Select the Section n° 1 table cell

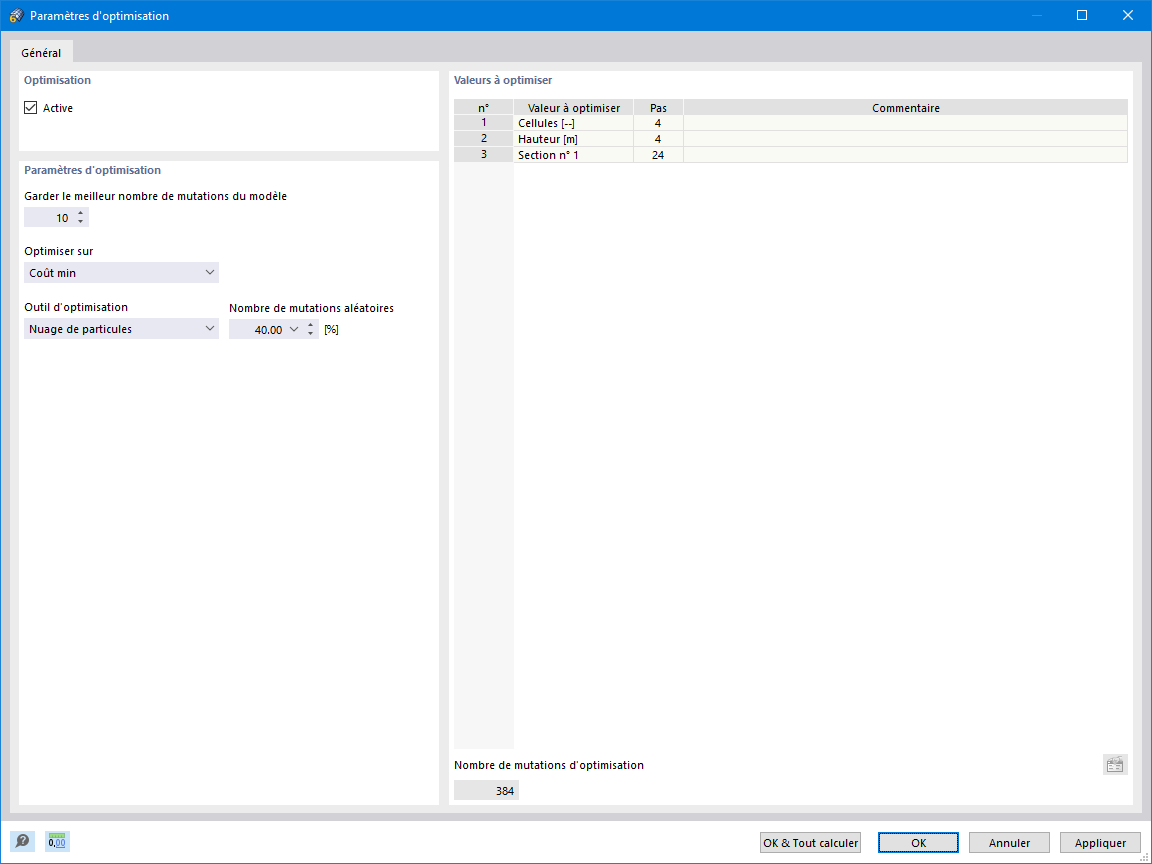coord(573,155)
